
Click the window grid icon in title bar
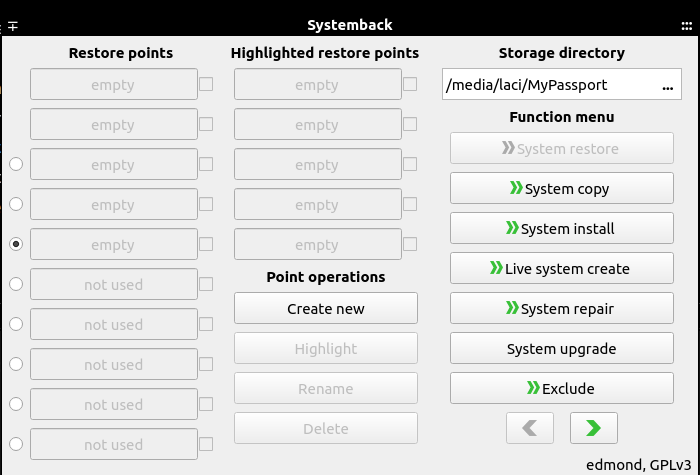tap(687, 26)
